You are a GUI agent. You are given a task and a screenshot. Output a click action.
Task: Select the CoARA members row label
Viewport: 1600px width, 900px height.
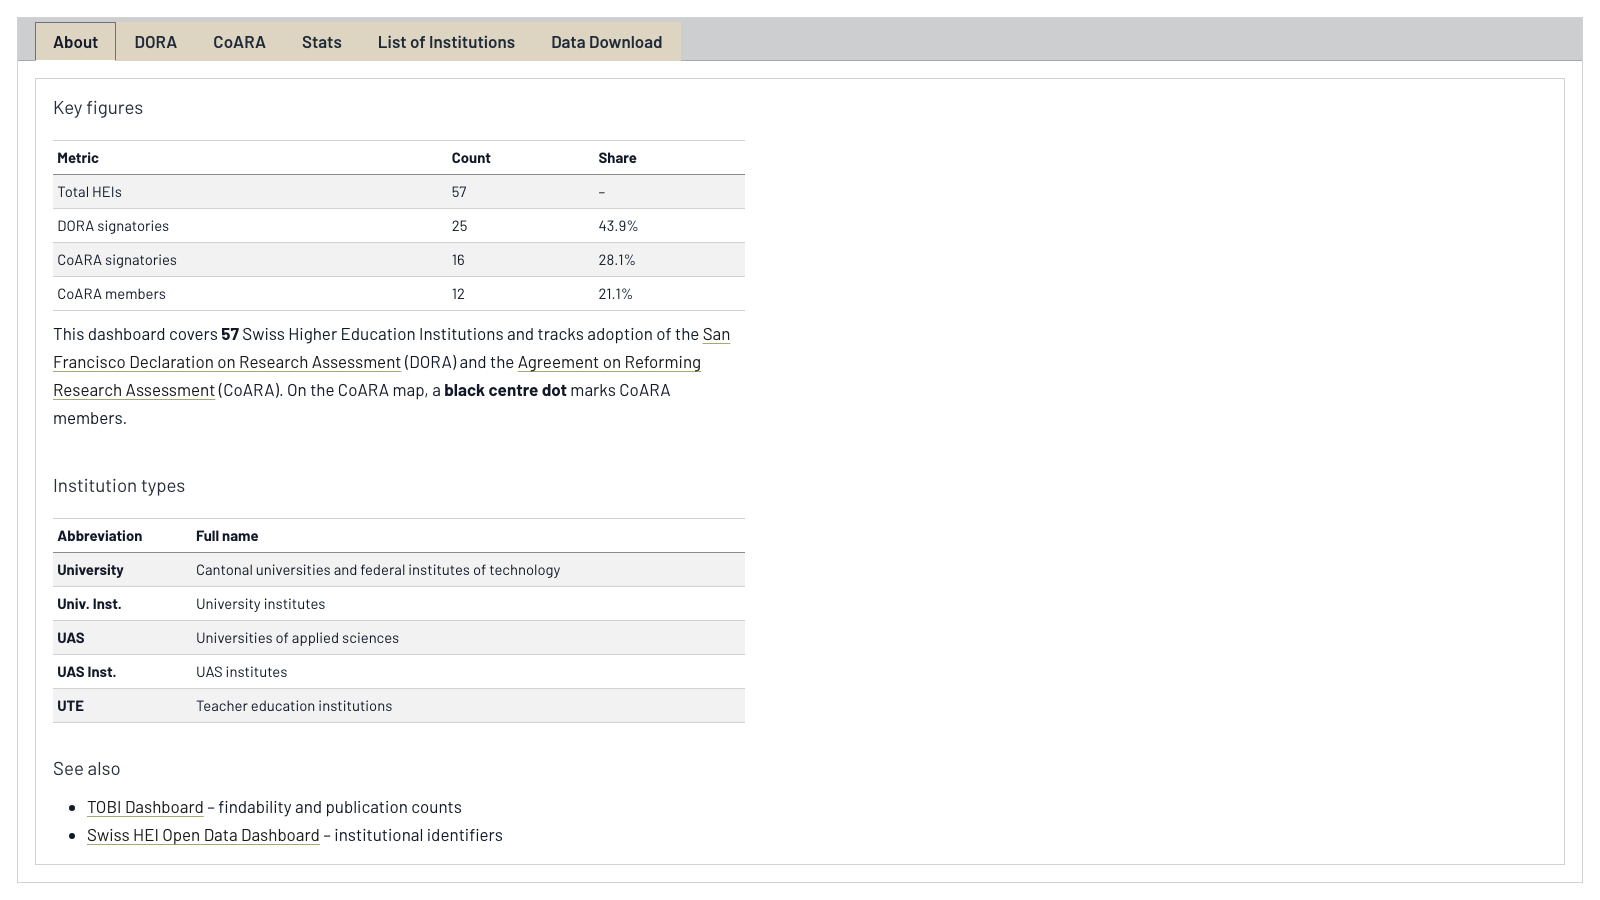tap(111, 294)
